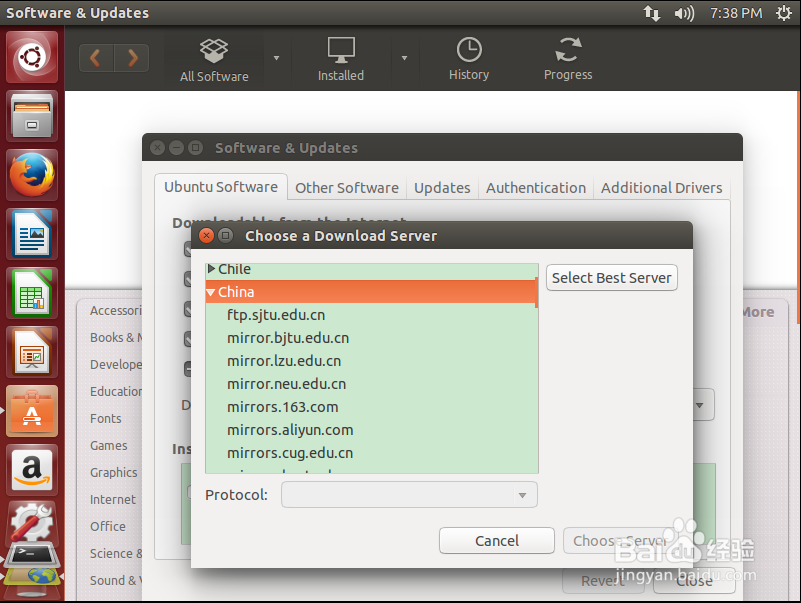Open Graphics category in Software Center
This screenshot has height=603, width=801.
tap(113, 473)
